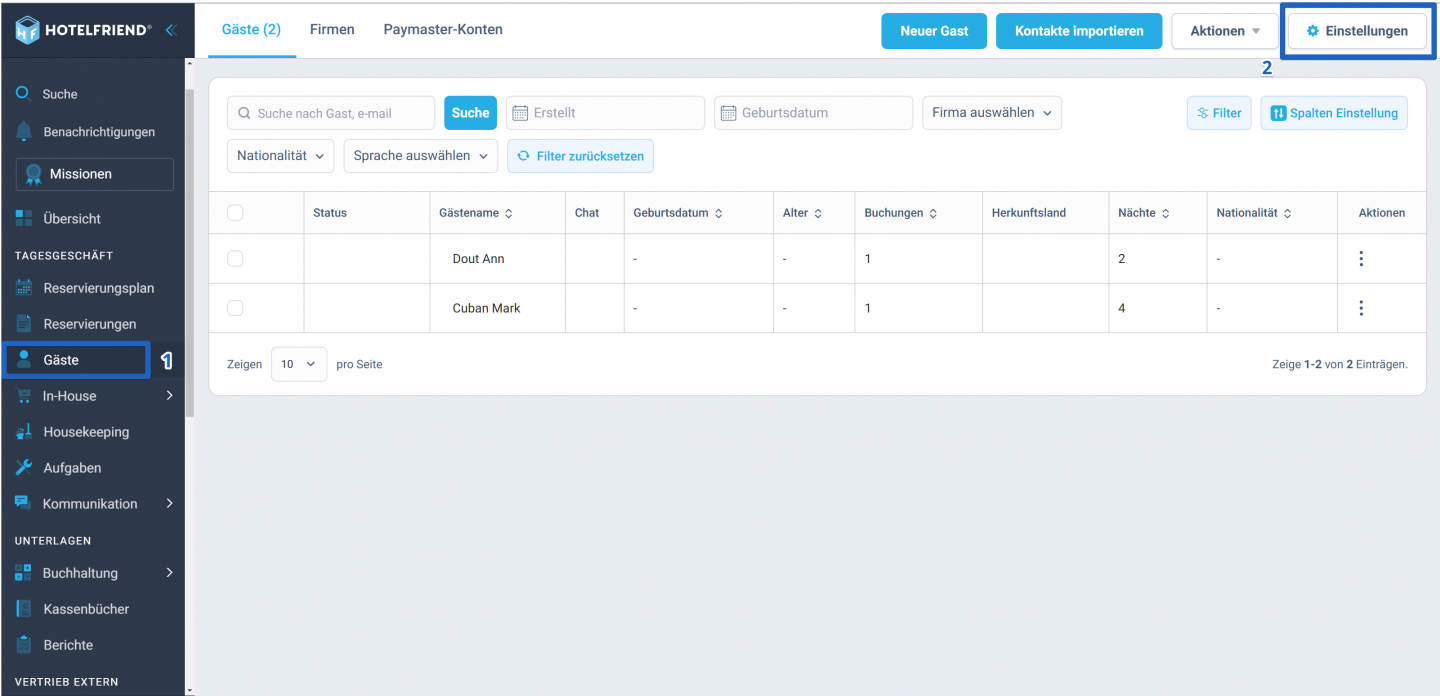Switch to Firmen tab

(332, 30)
